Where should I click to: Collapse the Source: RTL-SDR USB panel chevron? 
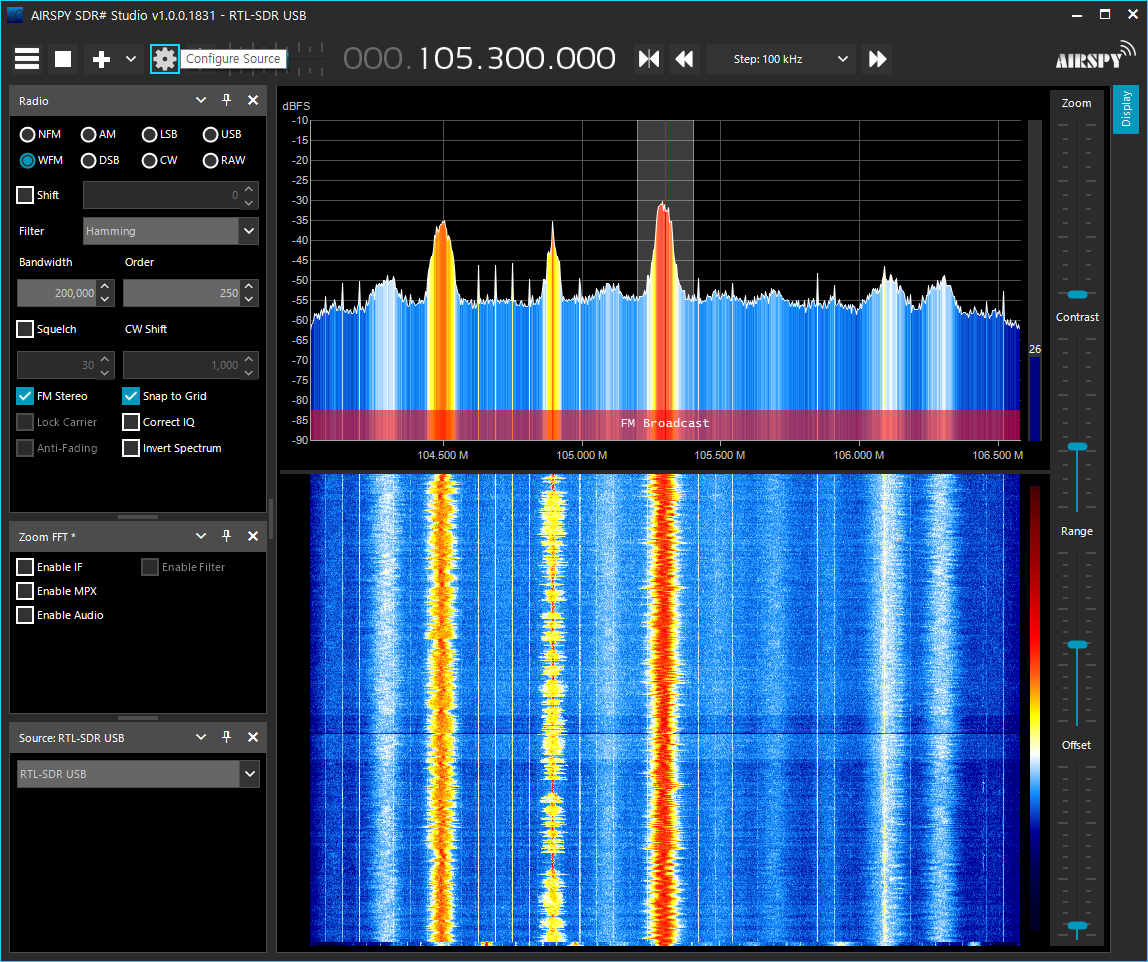tap(201, 737)
